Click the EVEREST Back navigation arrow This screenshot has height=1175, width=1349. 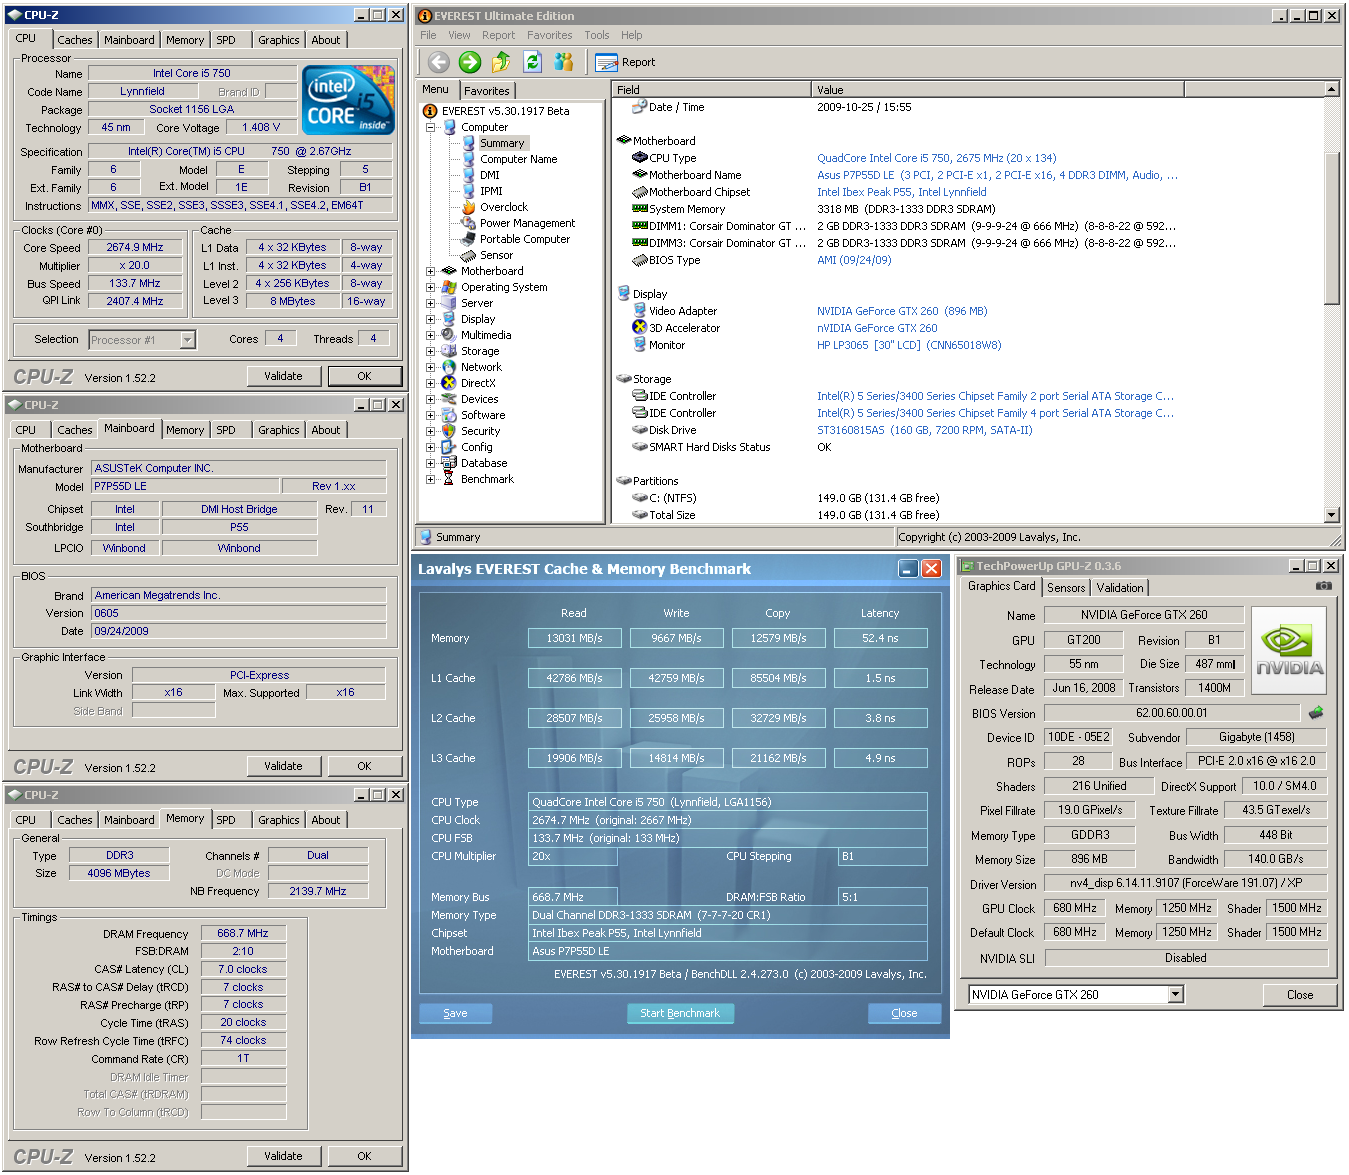[x=439, y=62]
